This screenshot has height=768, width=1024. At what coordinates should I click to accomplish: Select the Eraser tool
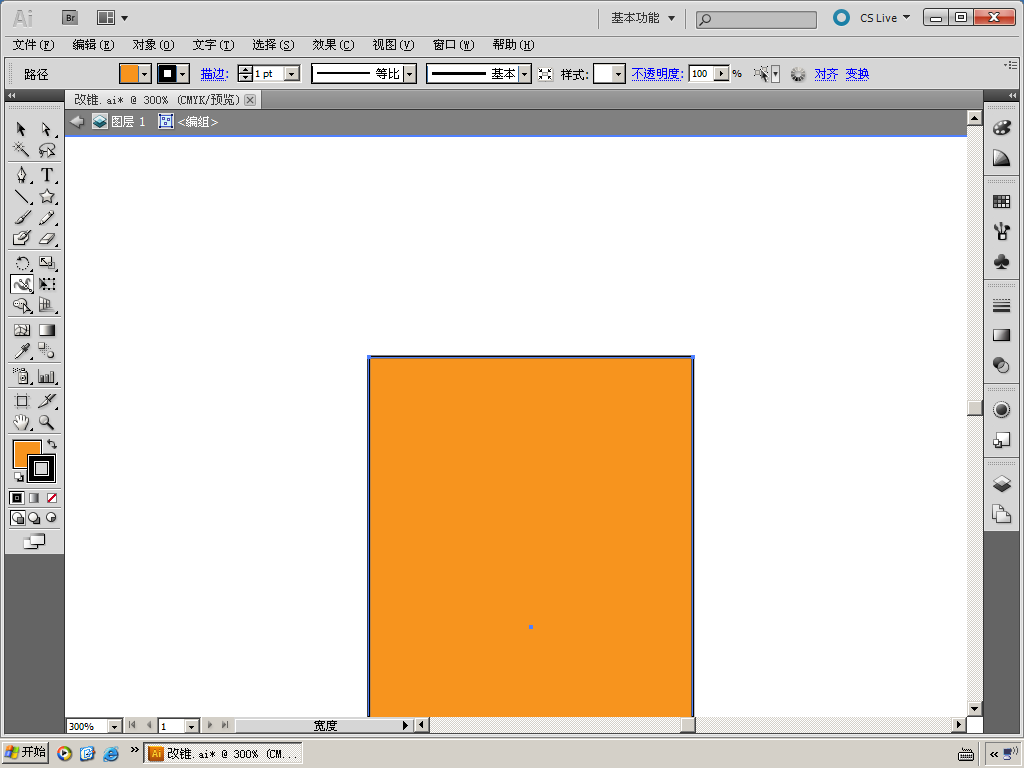pos(46,238)
